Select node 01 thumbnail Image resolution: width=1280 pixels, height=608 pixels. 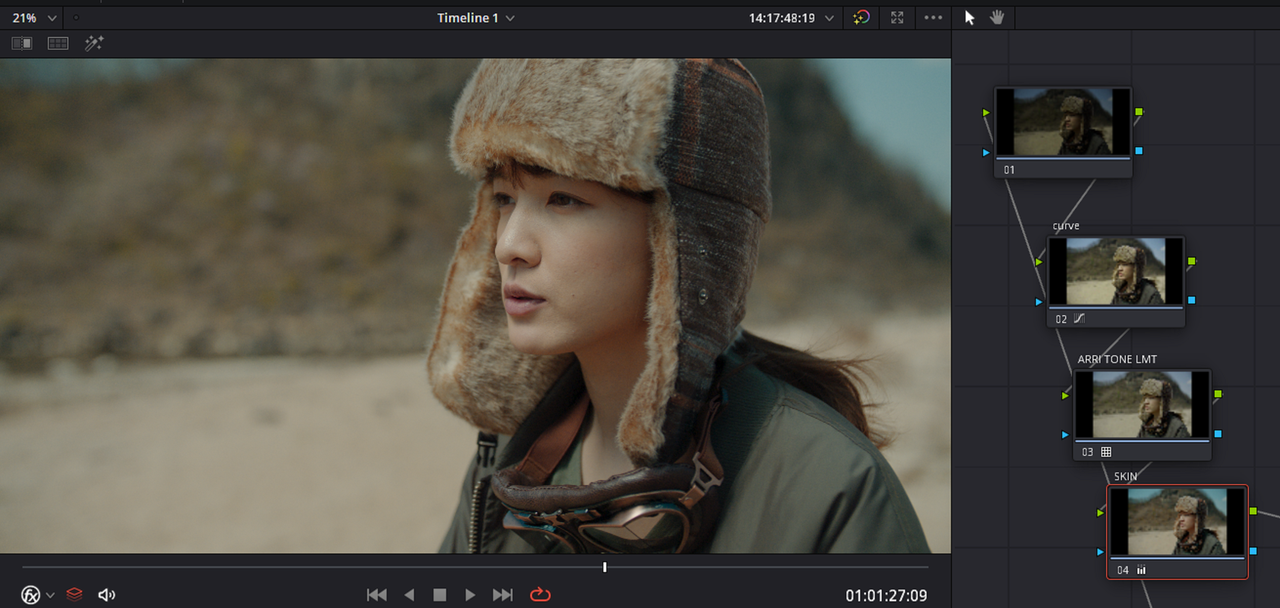(1063, 122)
